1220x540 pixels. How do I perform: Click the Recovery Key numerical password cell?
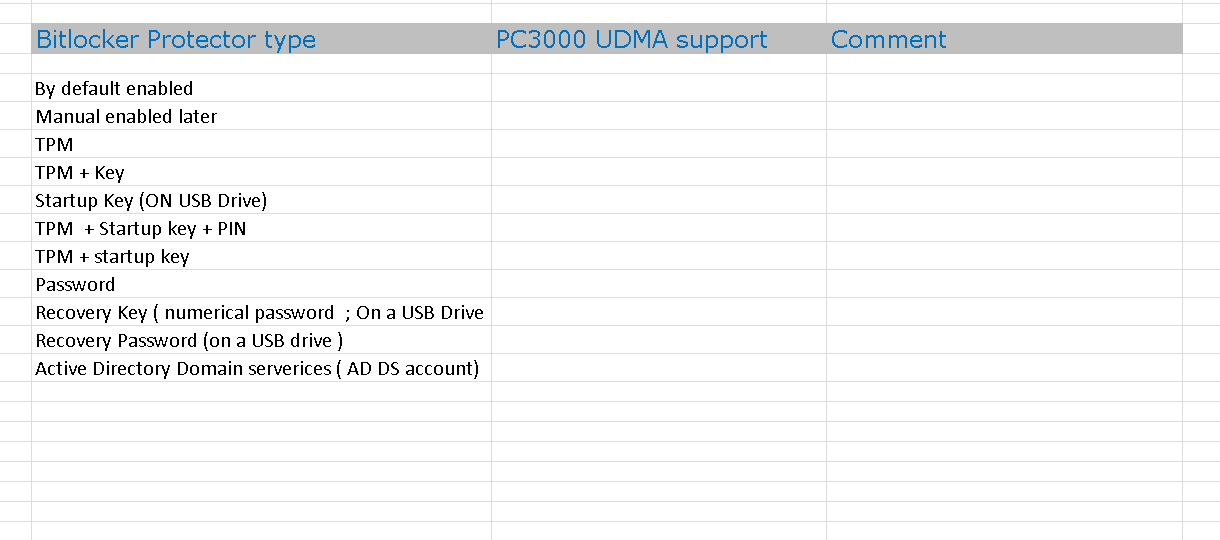click(261, 312)
